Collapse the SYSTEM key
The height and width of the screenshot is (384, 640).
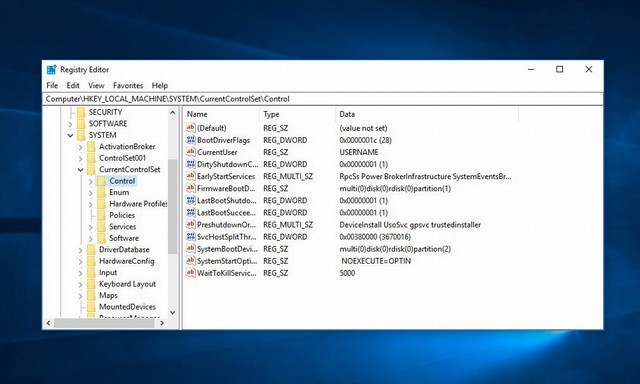point(70,135)
